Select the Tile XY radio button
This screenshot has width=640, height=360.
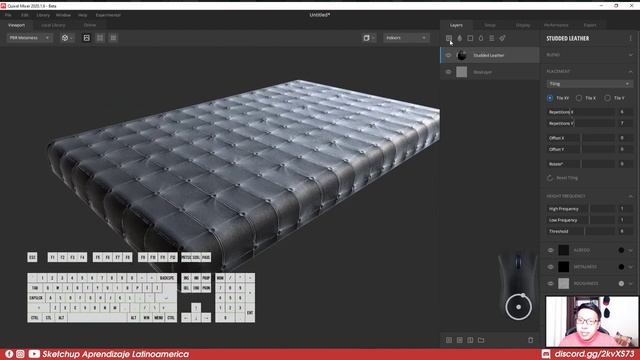point(550,98)
